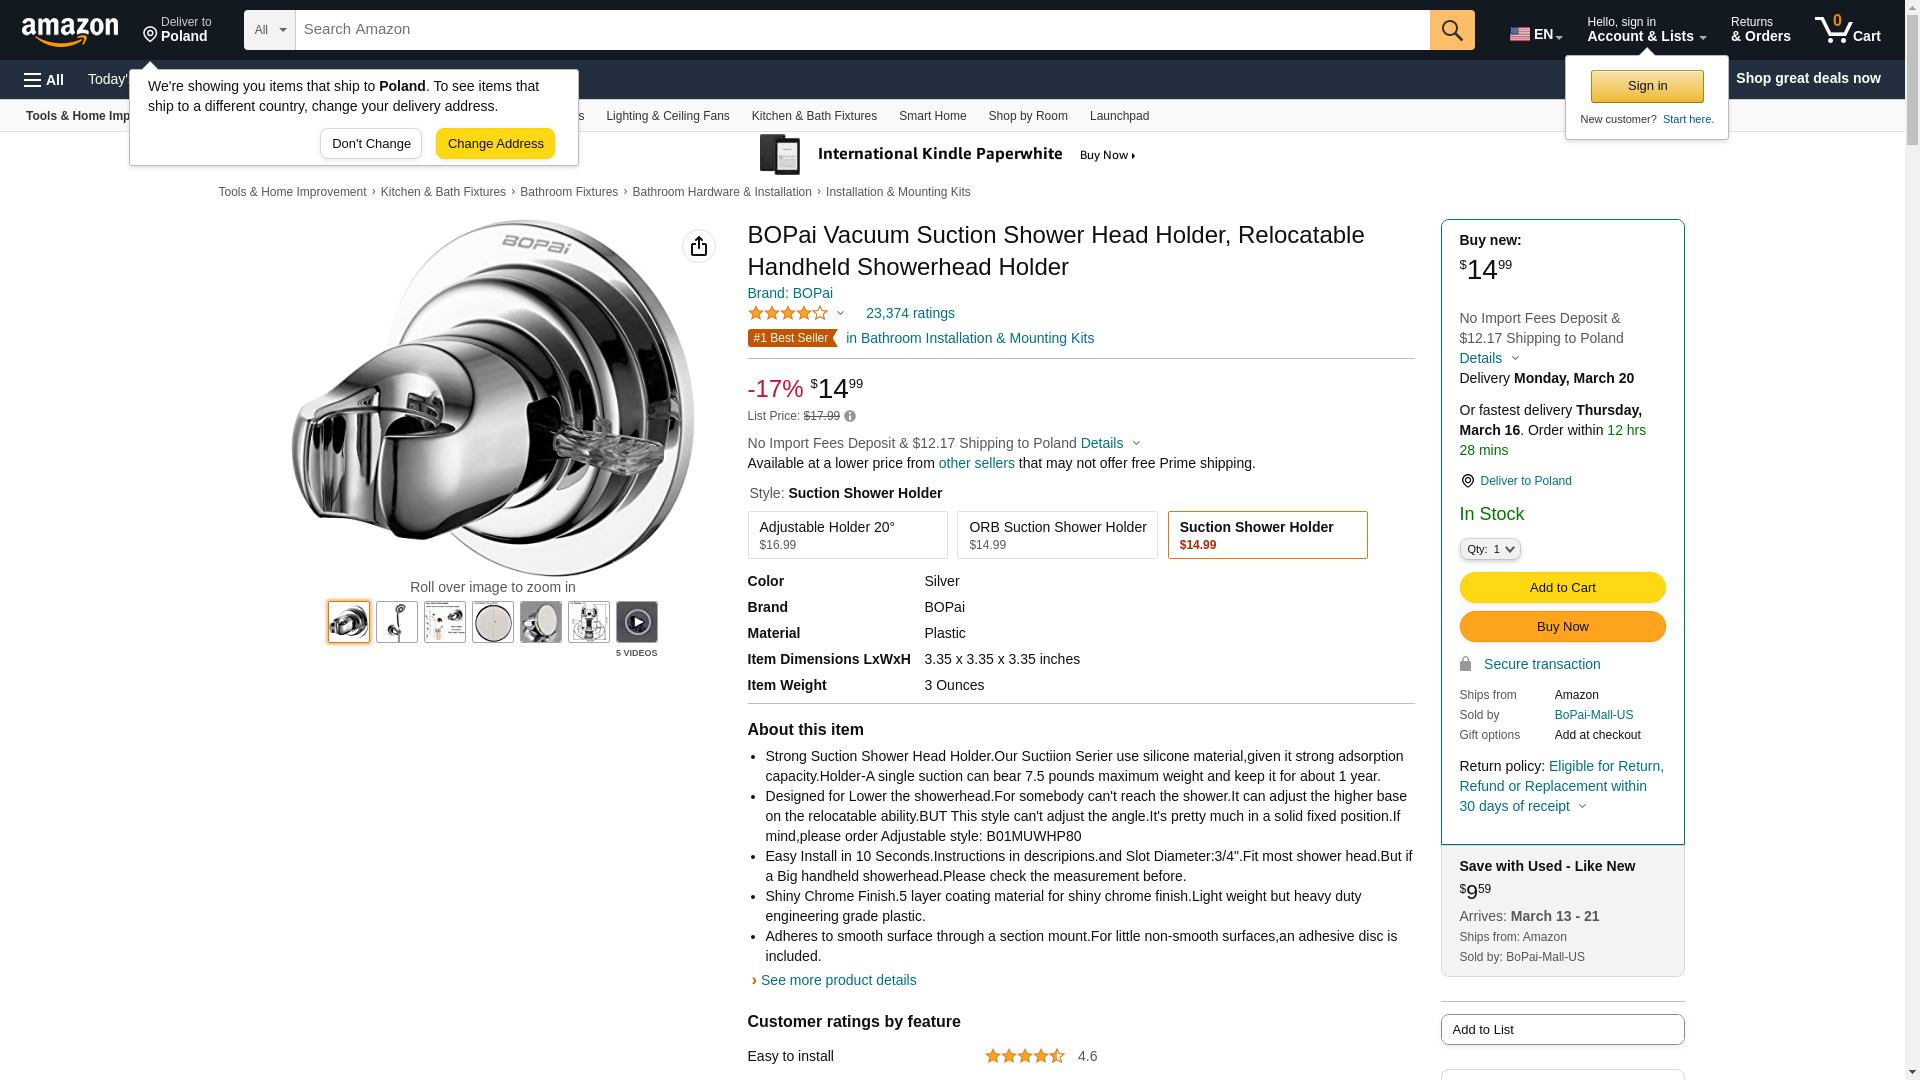Pick the Suction Shower Holder $14.99 style
Screen dimensions: 1920x1080
[x=1267, y=535]
